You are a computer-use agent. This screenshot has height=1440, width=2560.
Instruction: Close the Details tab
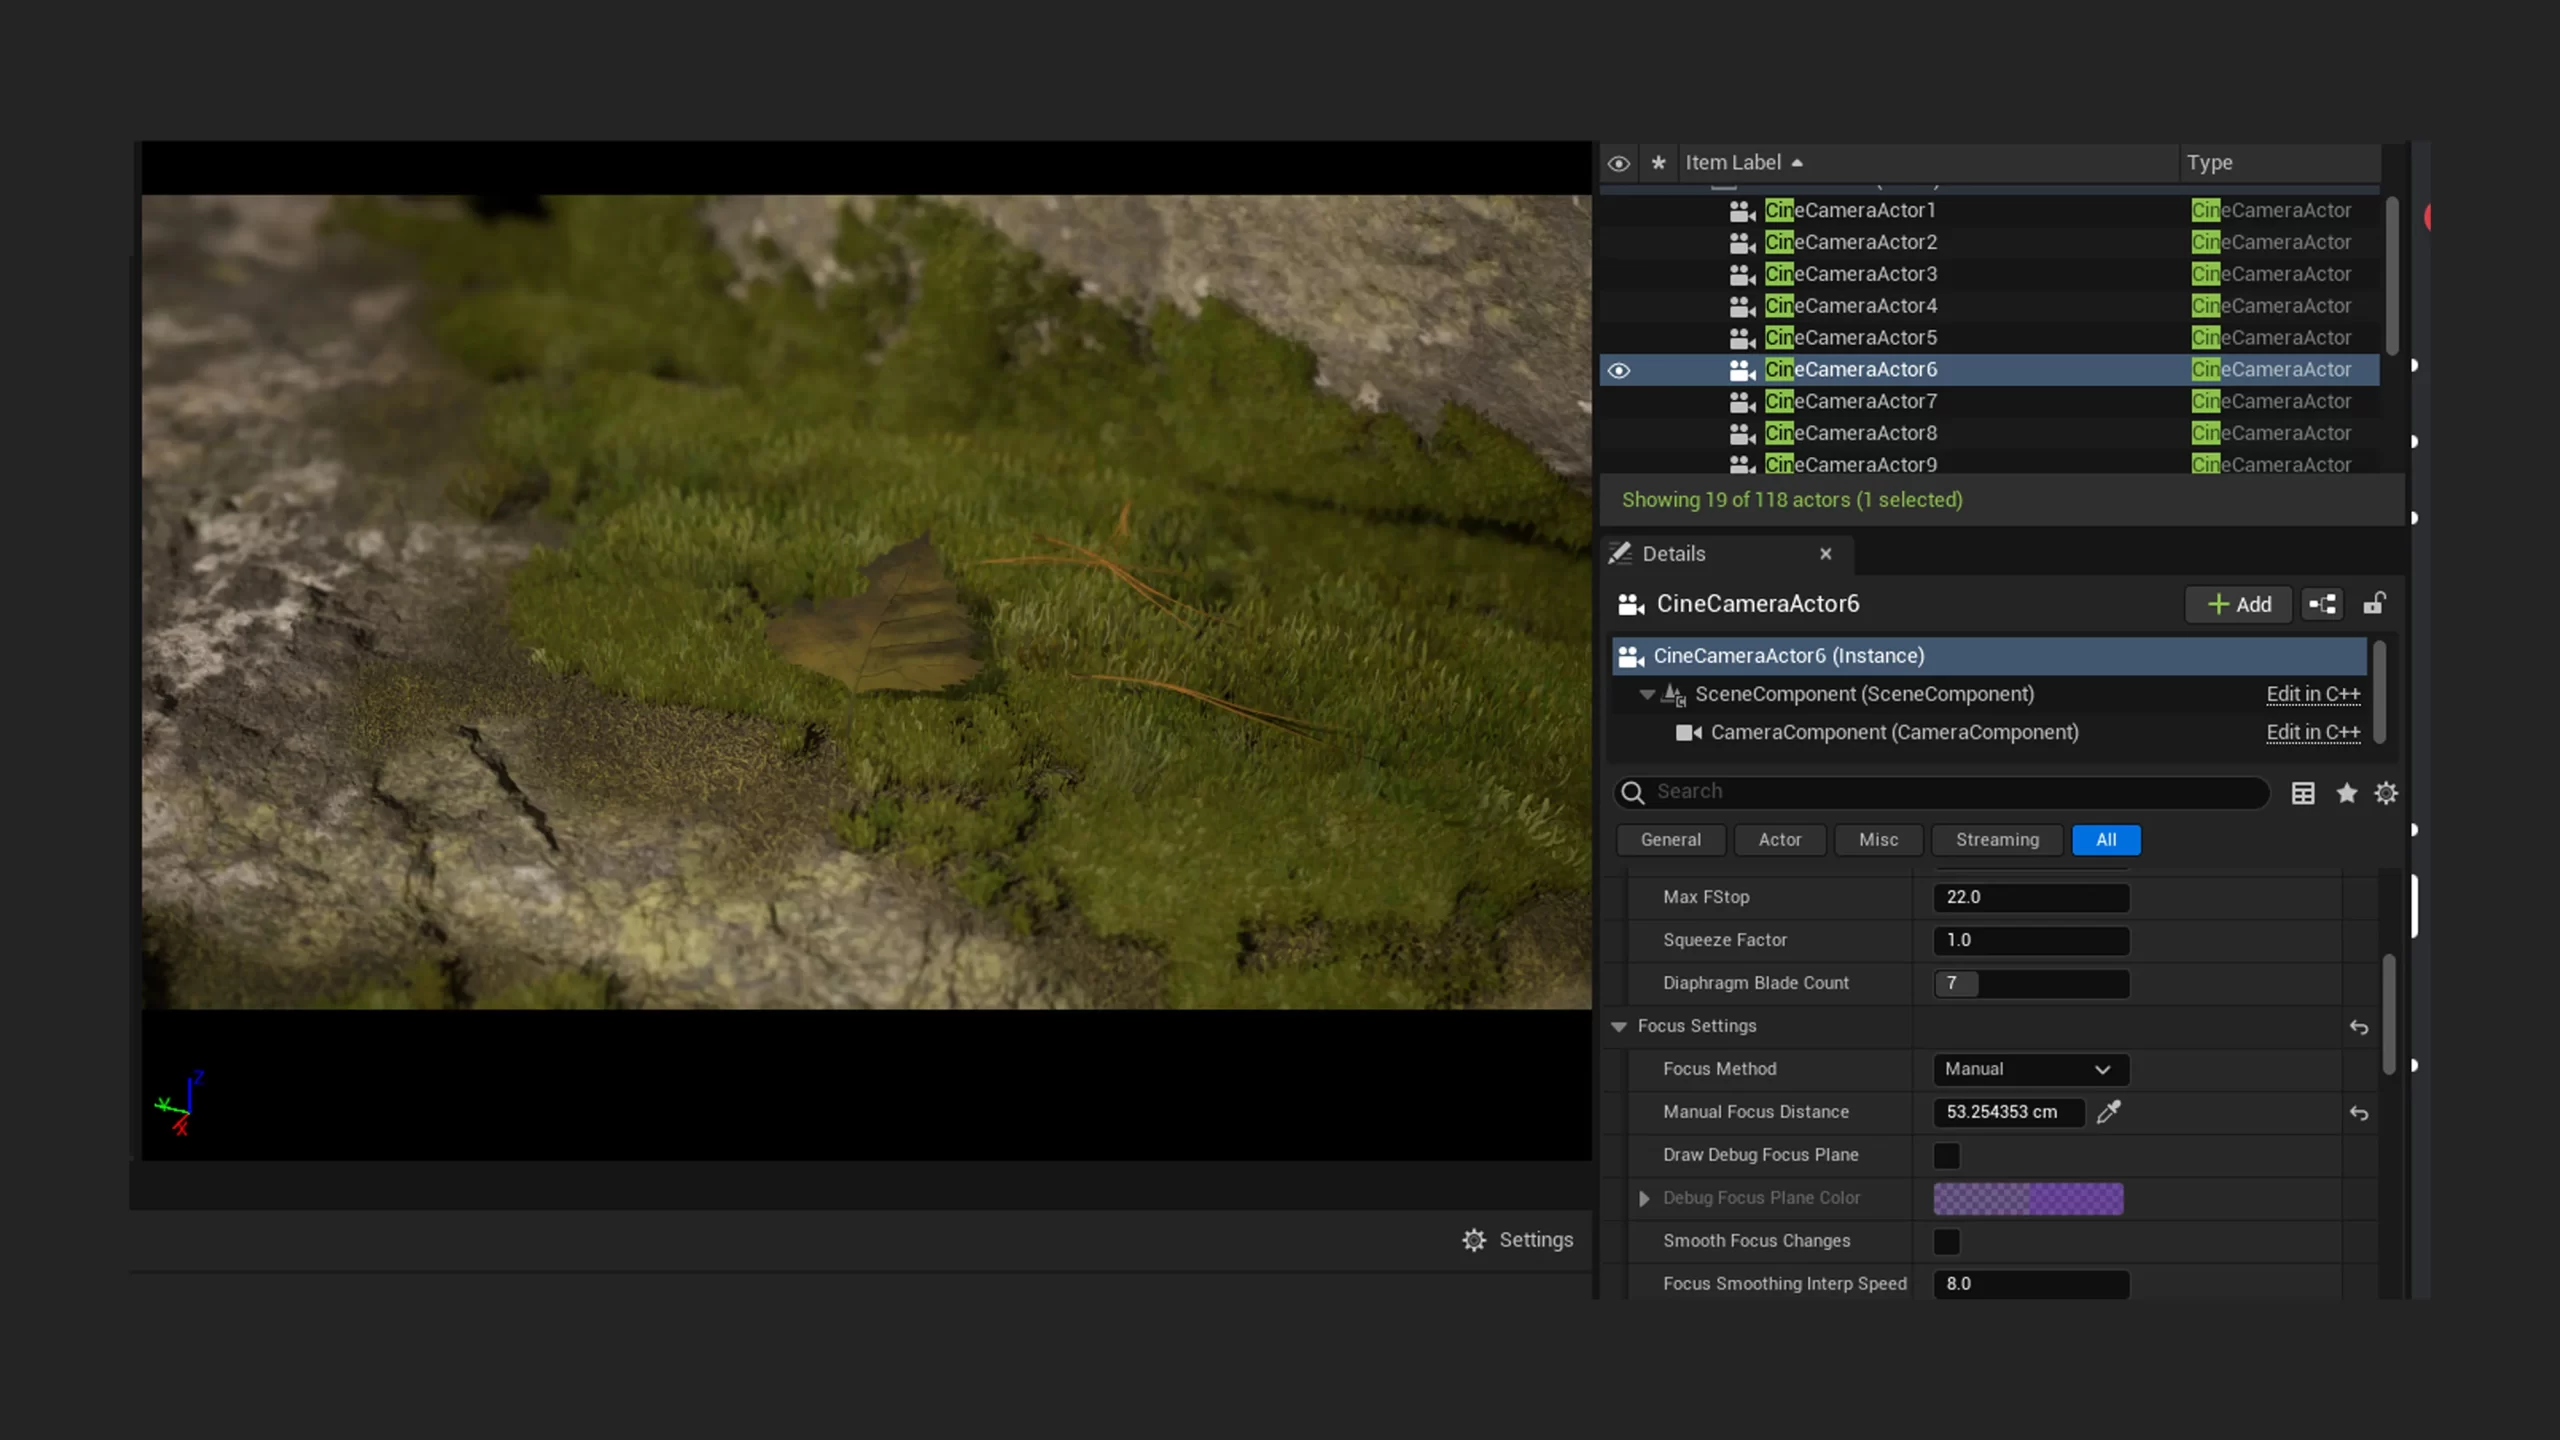pyautogui.click(x=1826, y=553)
